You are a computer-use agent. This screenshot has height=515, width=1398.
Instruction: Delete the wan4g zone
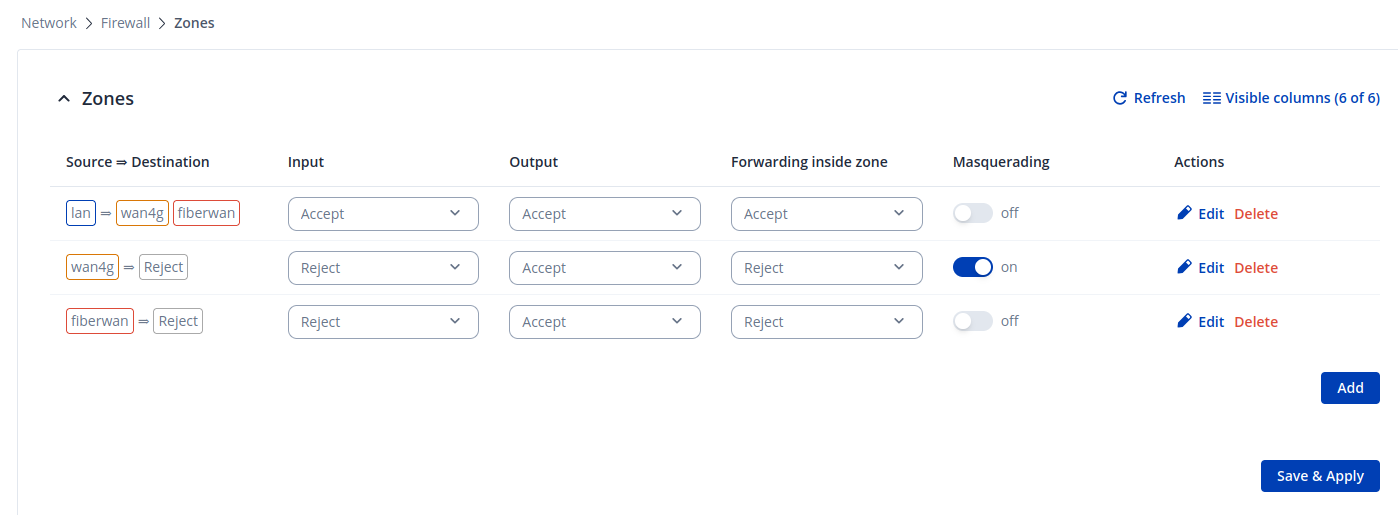click(1256, 268)
